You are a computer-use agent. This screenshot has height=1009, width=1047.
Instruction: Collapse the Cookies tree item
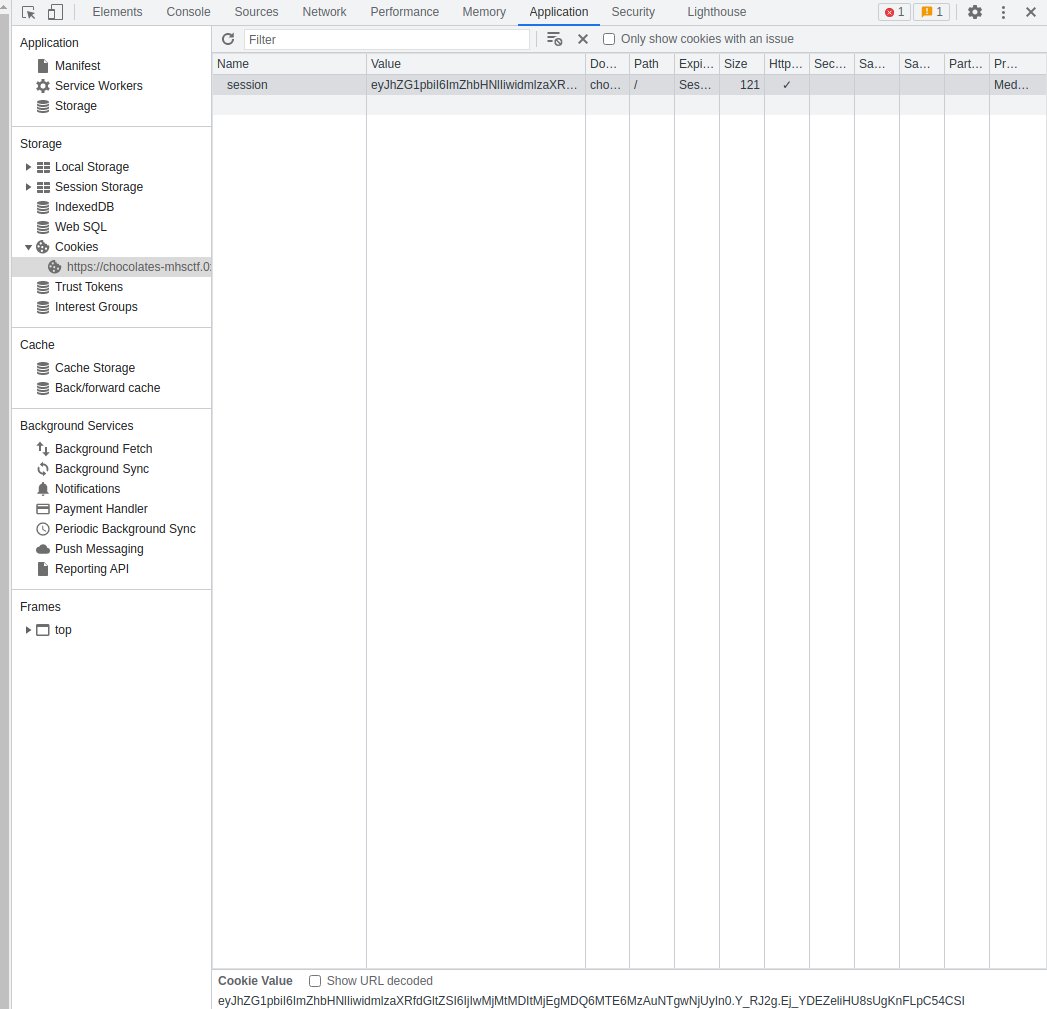coord(29,247)
